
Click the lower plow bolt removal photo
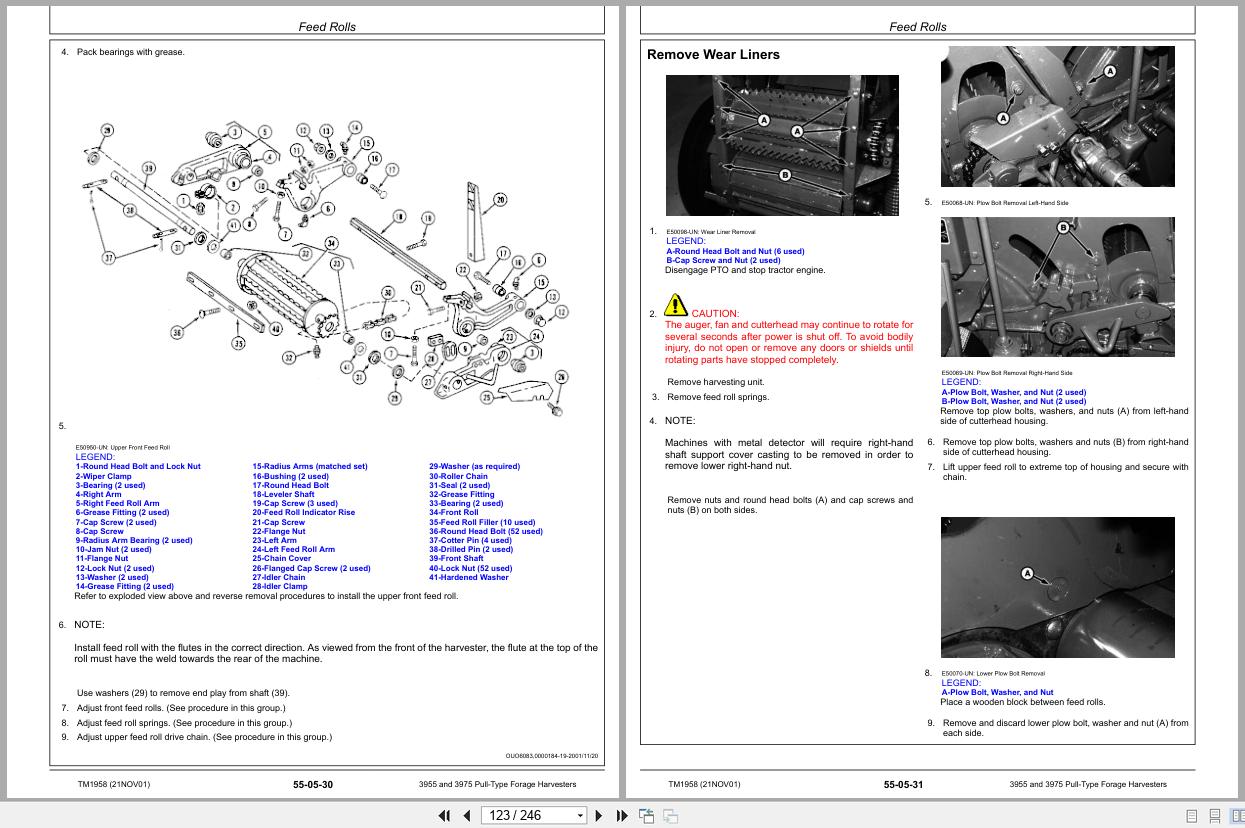[1057, 587]
